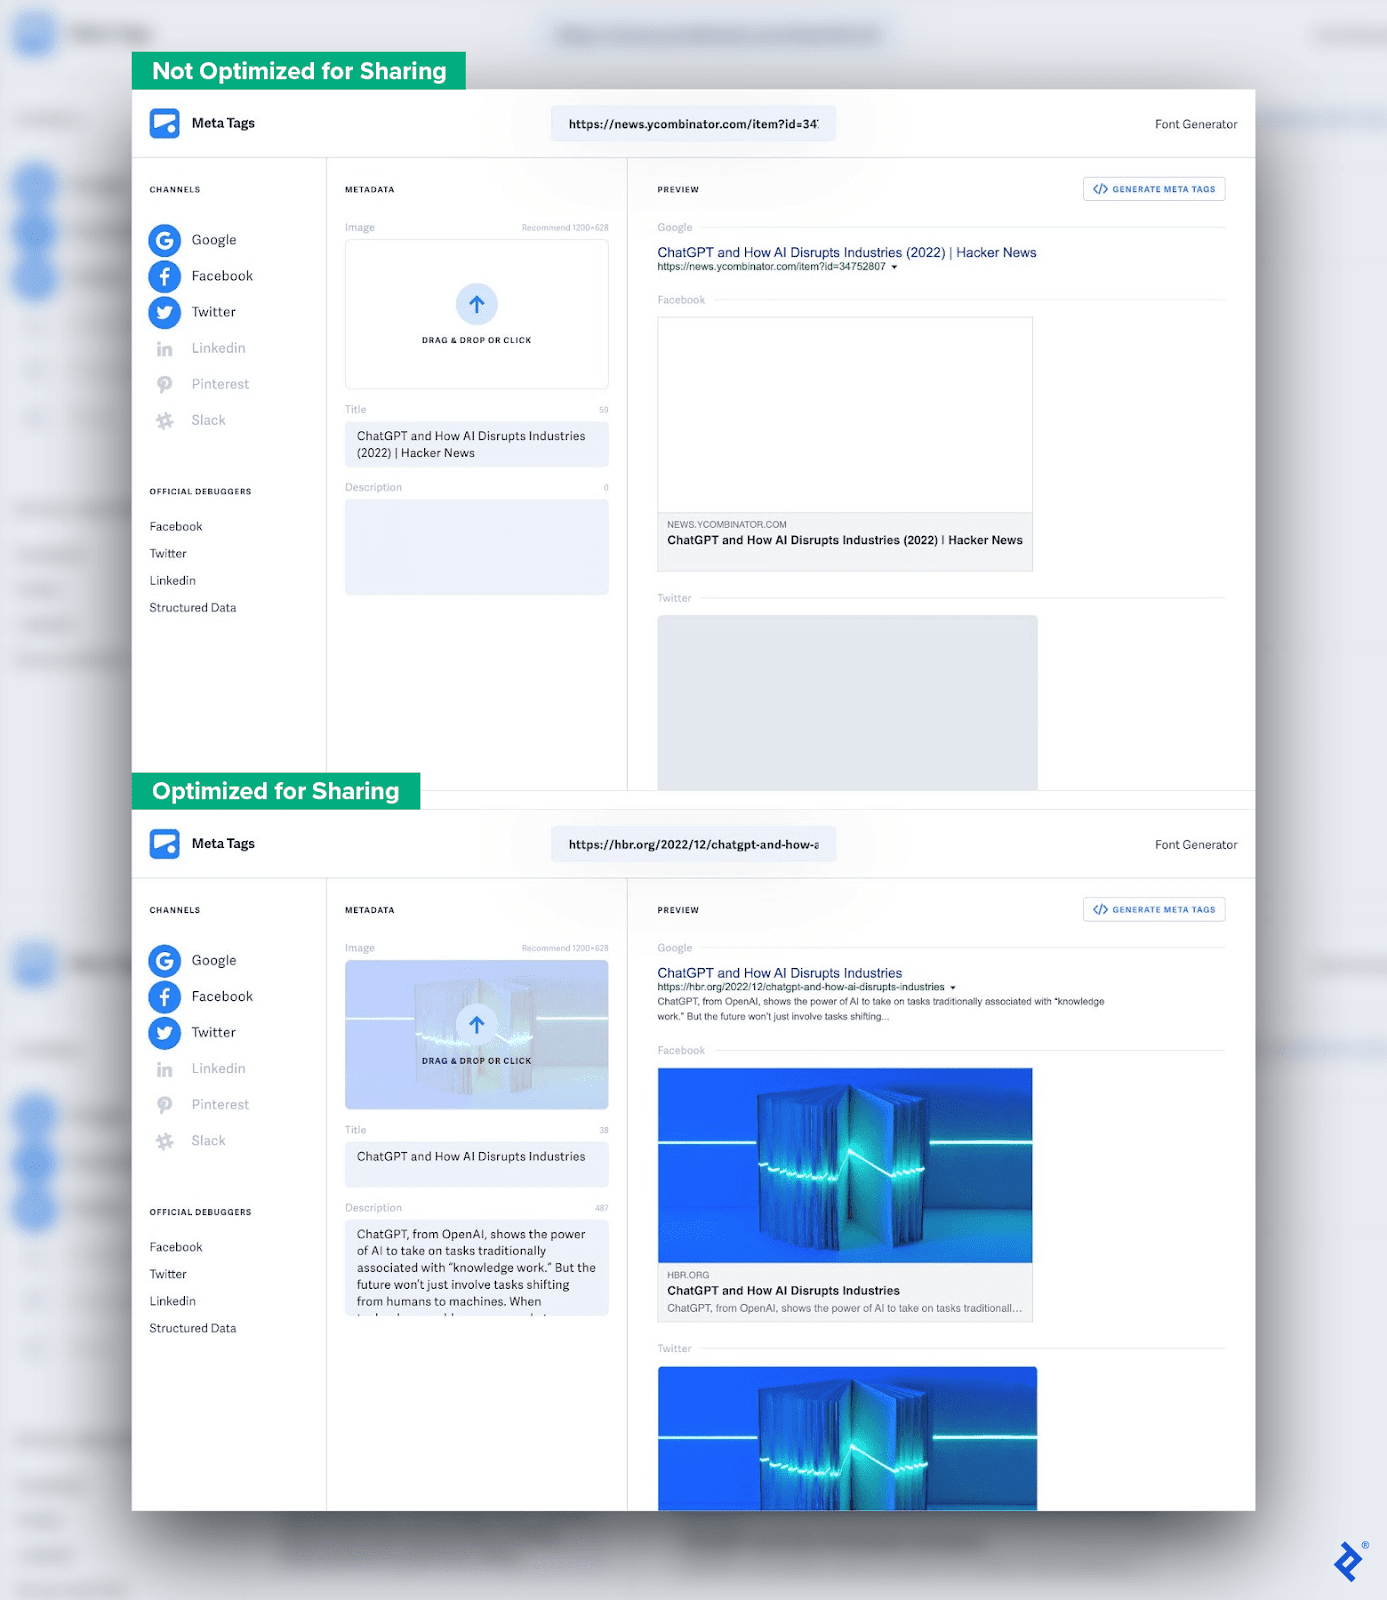Click the upload arrow icon in the empty image box
1387x1600 pixels.
coord(477,304)
